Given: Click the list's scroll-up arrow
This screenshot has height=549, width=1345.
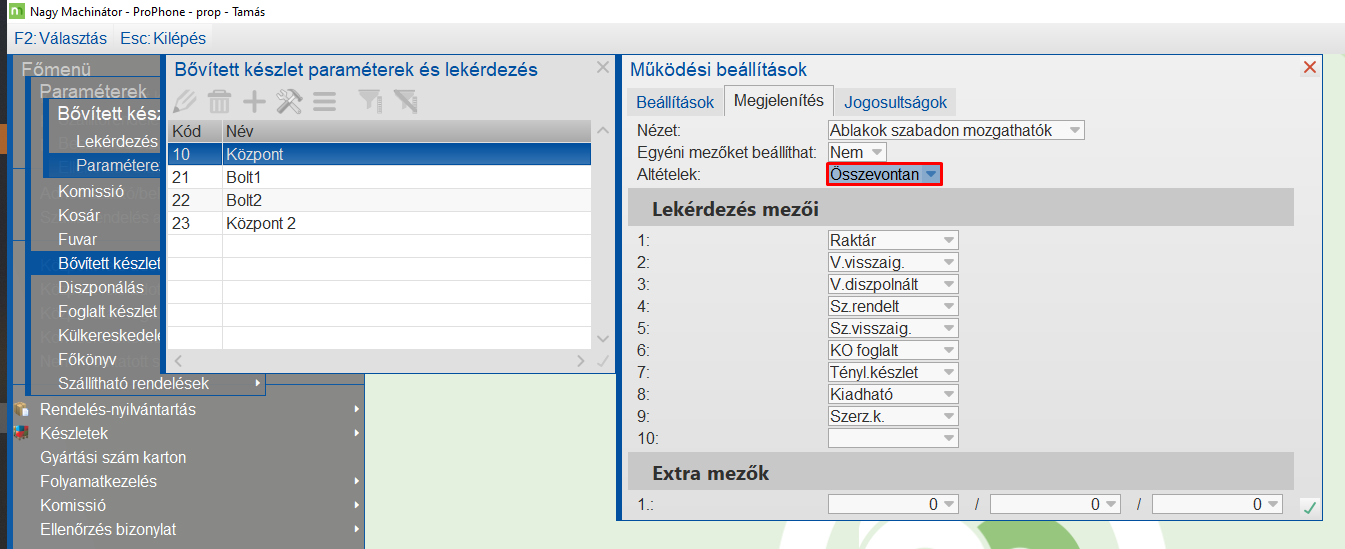Looking at the screenshot, I should (x=602, y=130).
